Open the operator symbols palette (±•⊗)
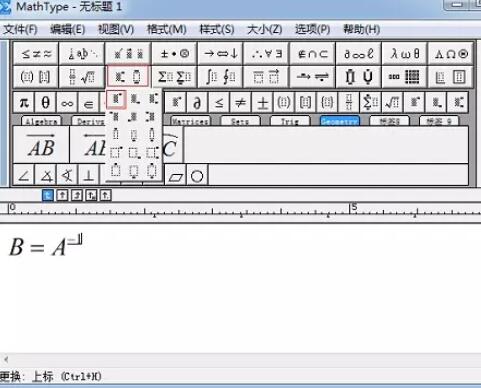This screenshot has height=388, width=481. click(x=174, y=53)
